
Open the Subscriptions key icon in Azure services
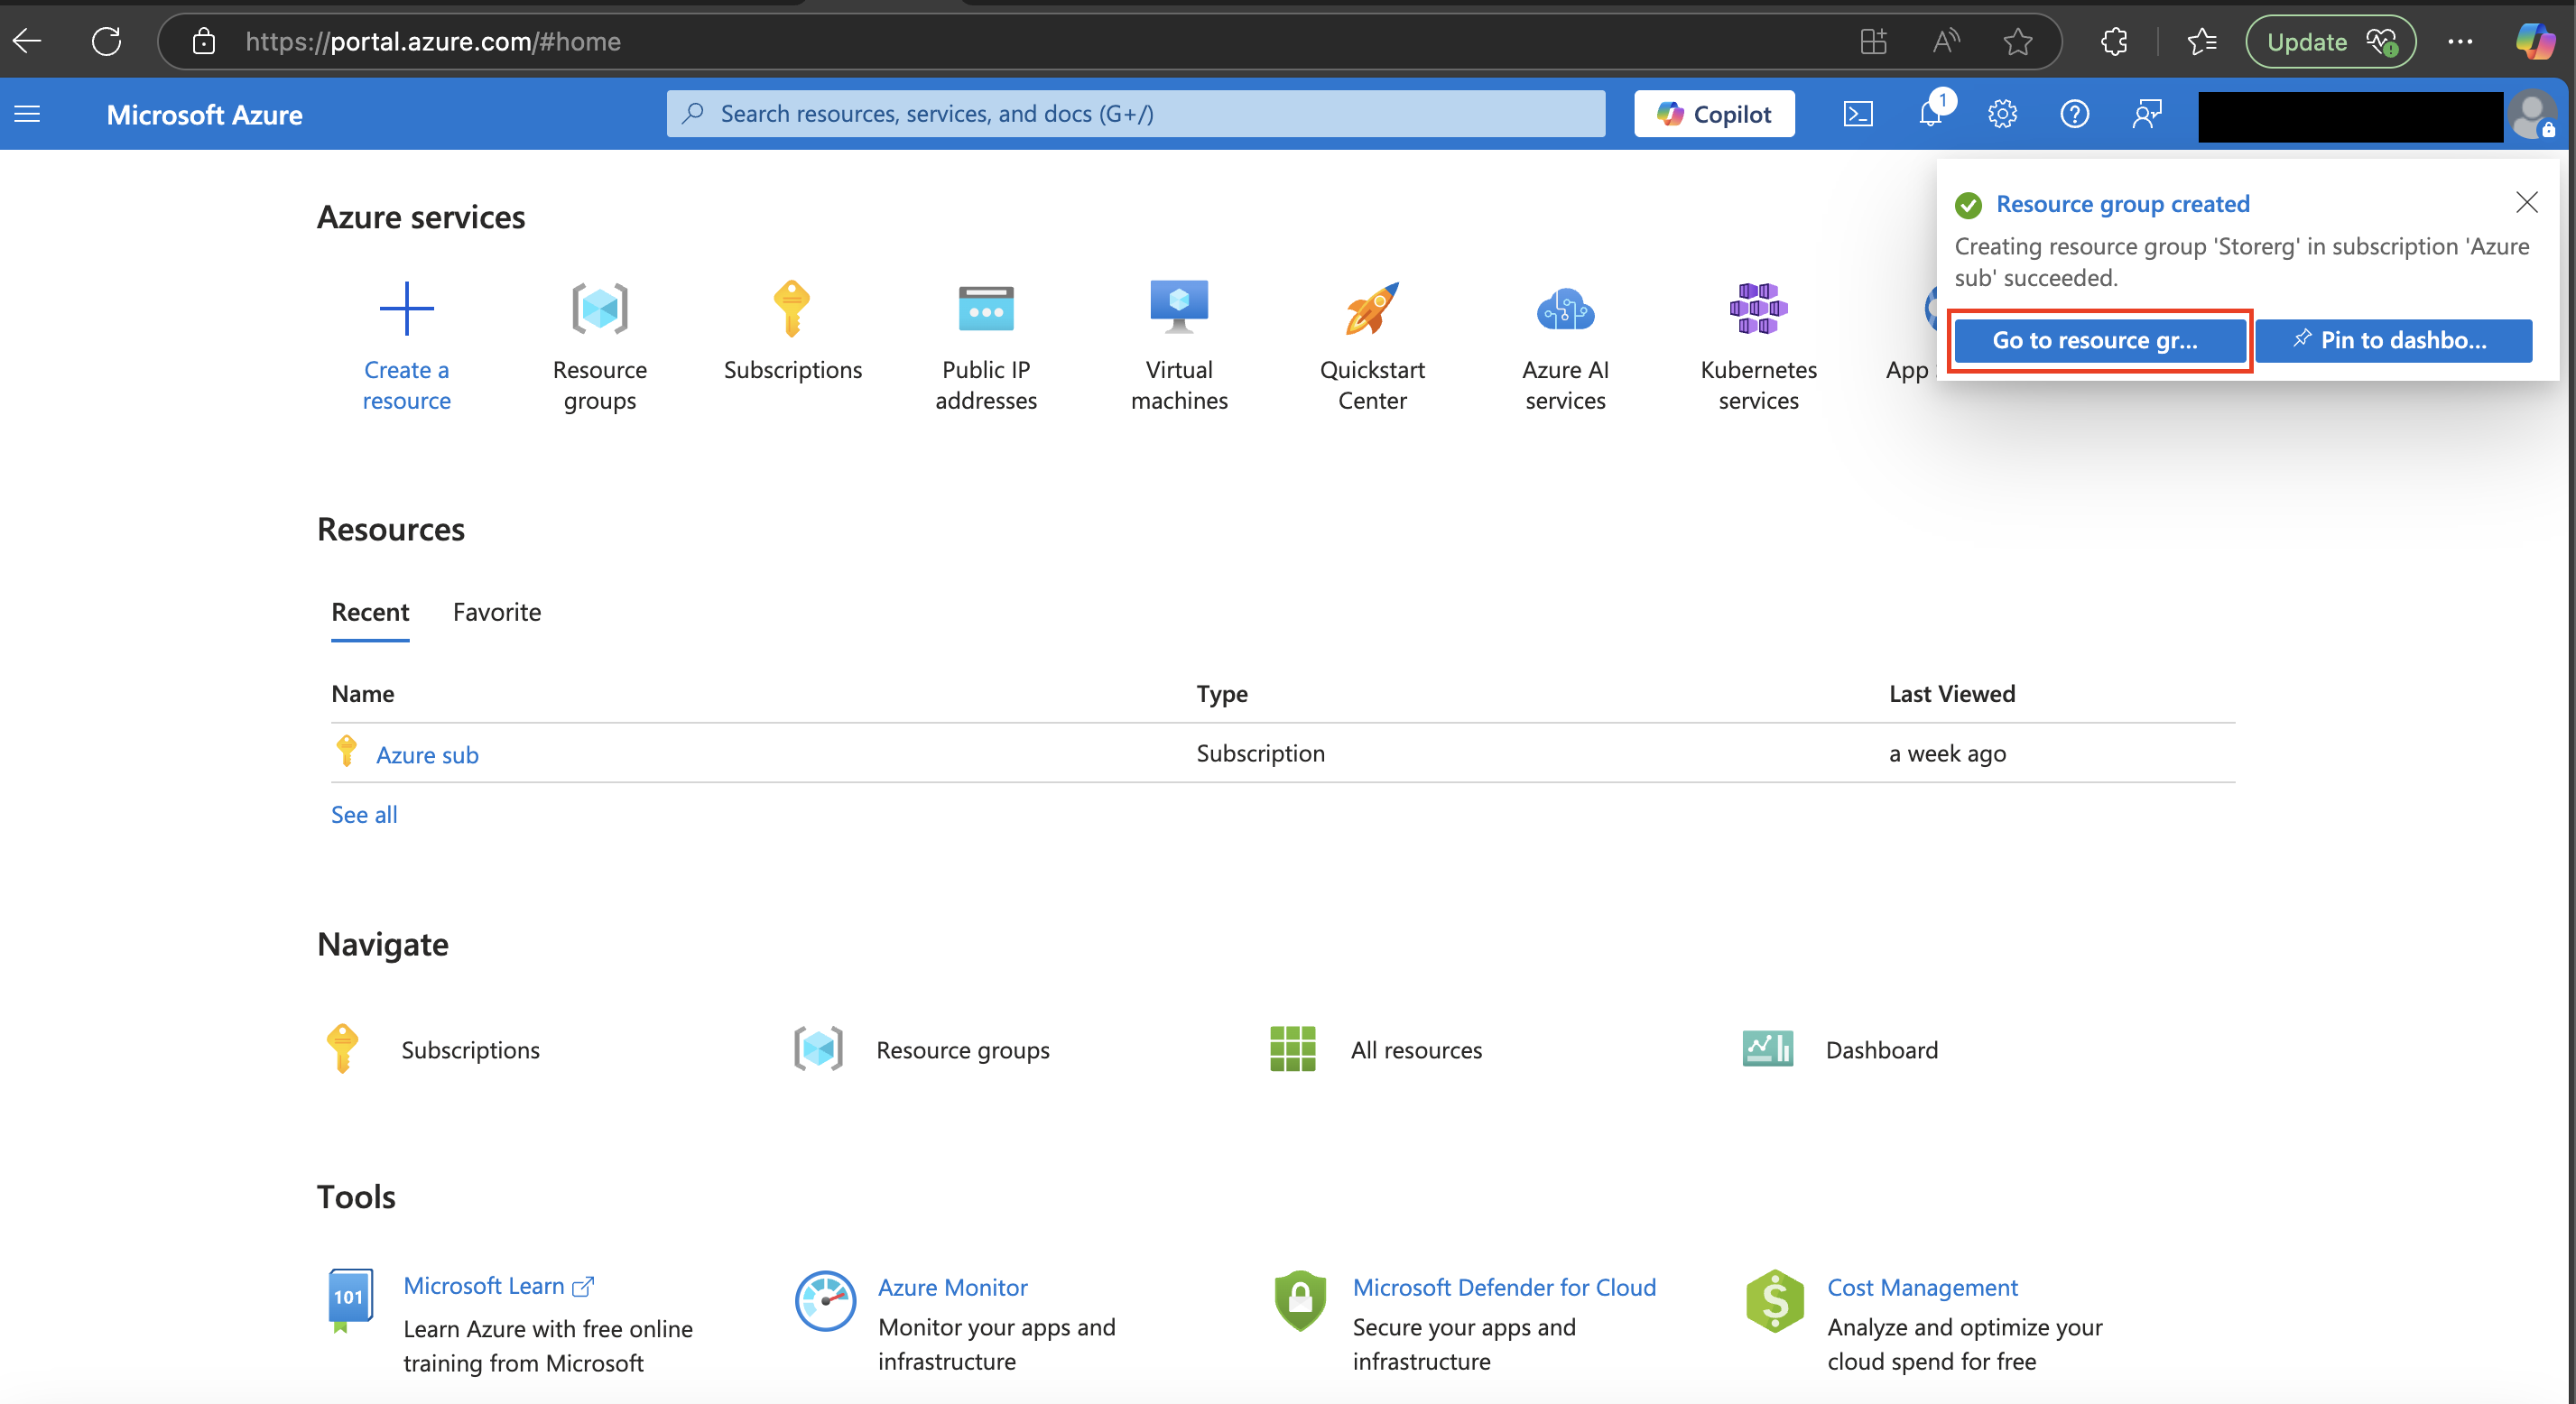tap(791, 308)
